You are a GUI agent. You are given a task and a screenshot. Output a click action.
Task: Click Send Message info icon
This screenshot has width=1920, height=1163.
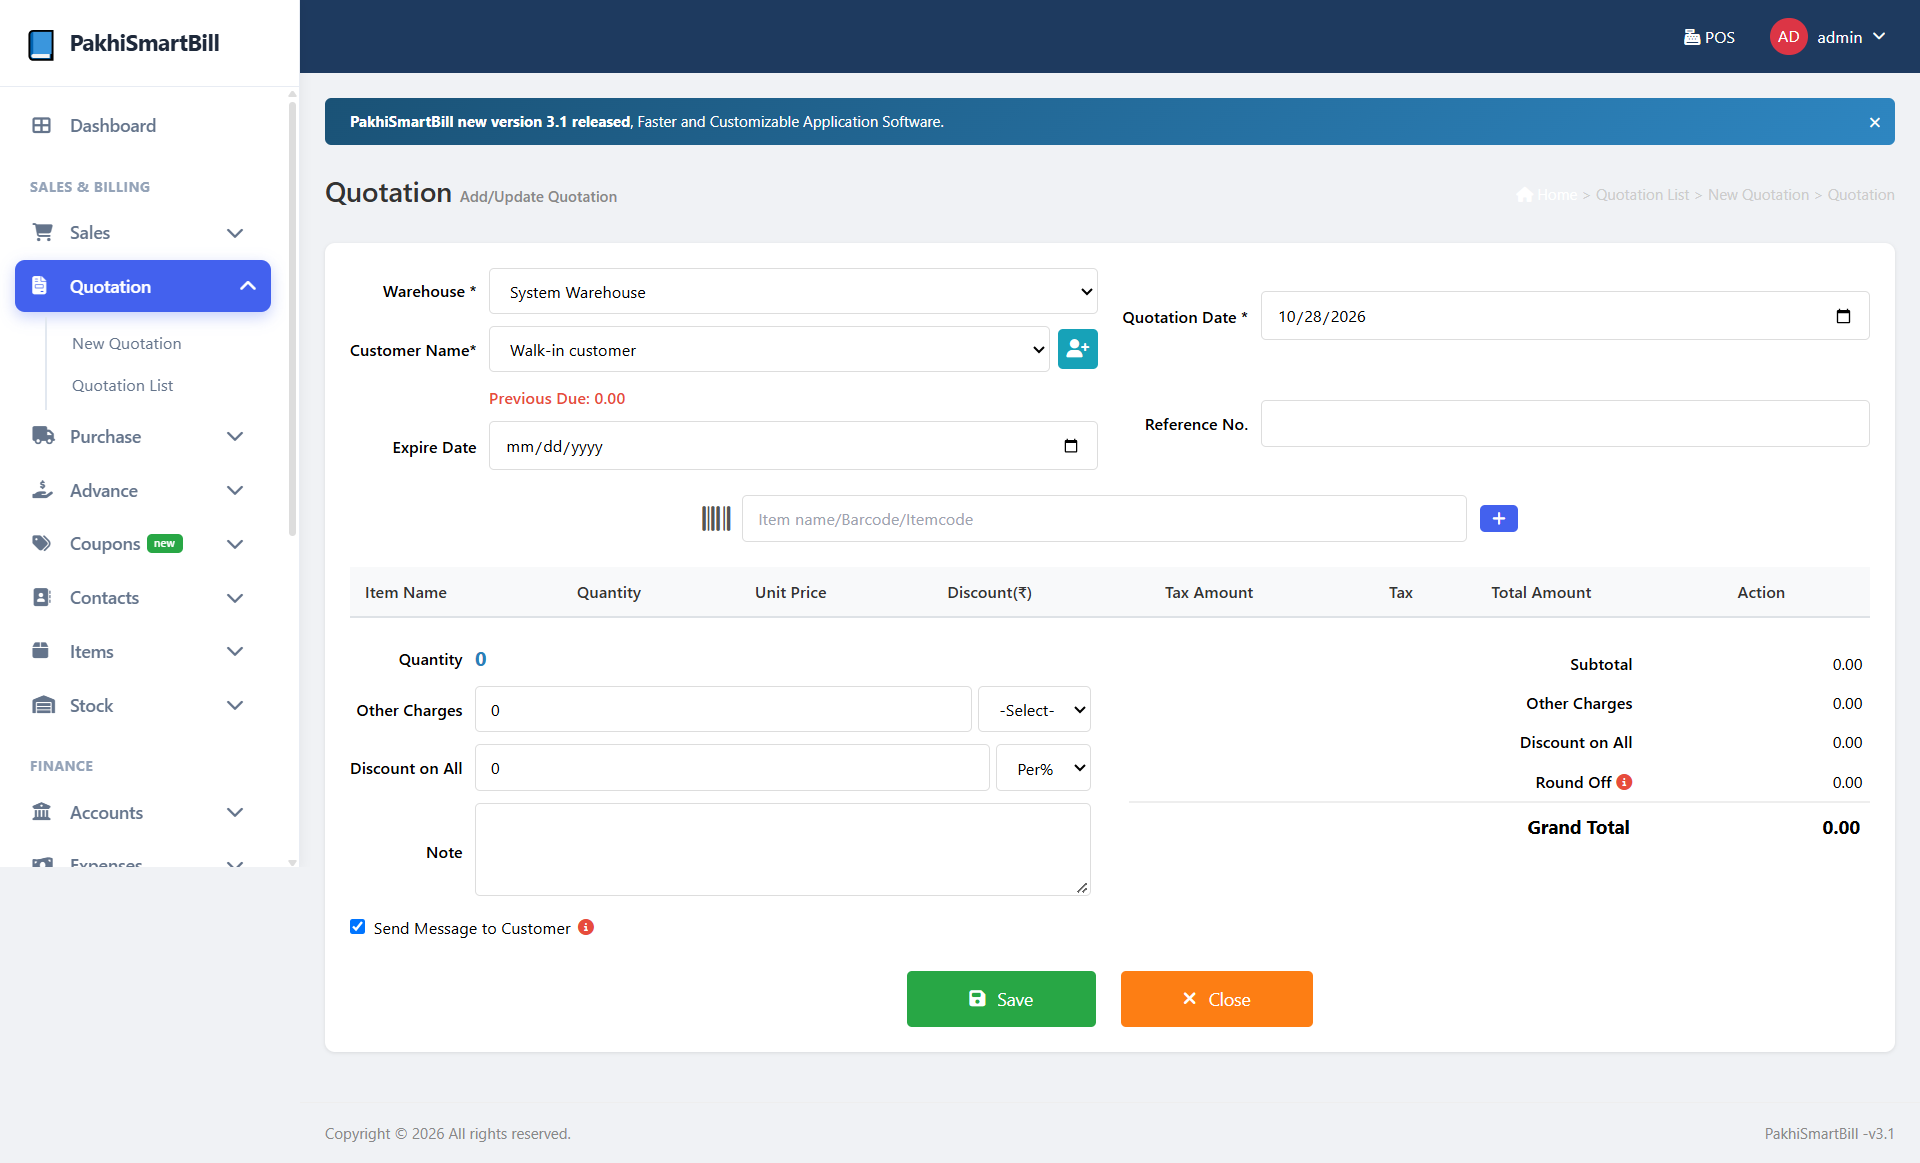(586, 927)
